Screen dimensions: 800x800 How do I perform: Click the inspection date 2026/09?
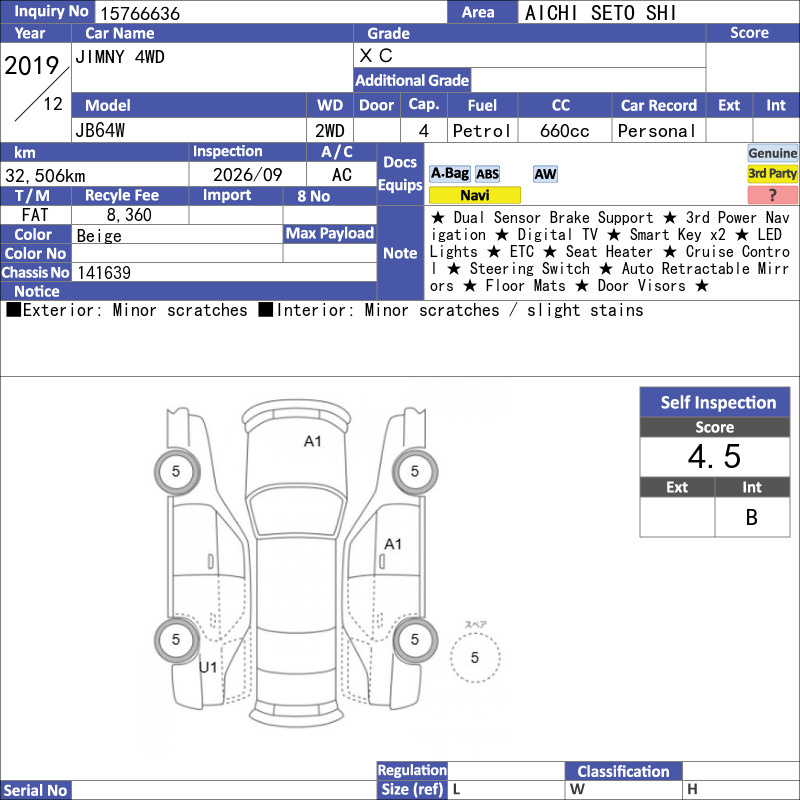pos(247,175)
